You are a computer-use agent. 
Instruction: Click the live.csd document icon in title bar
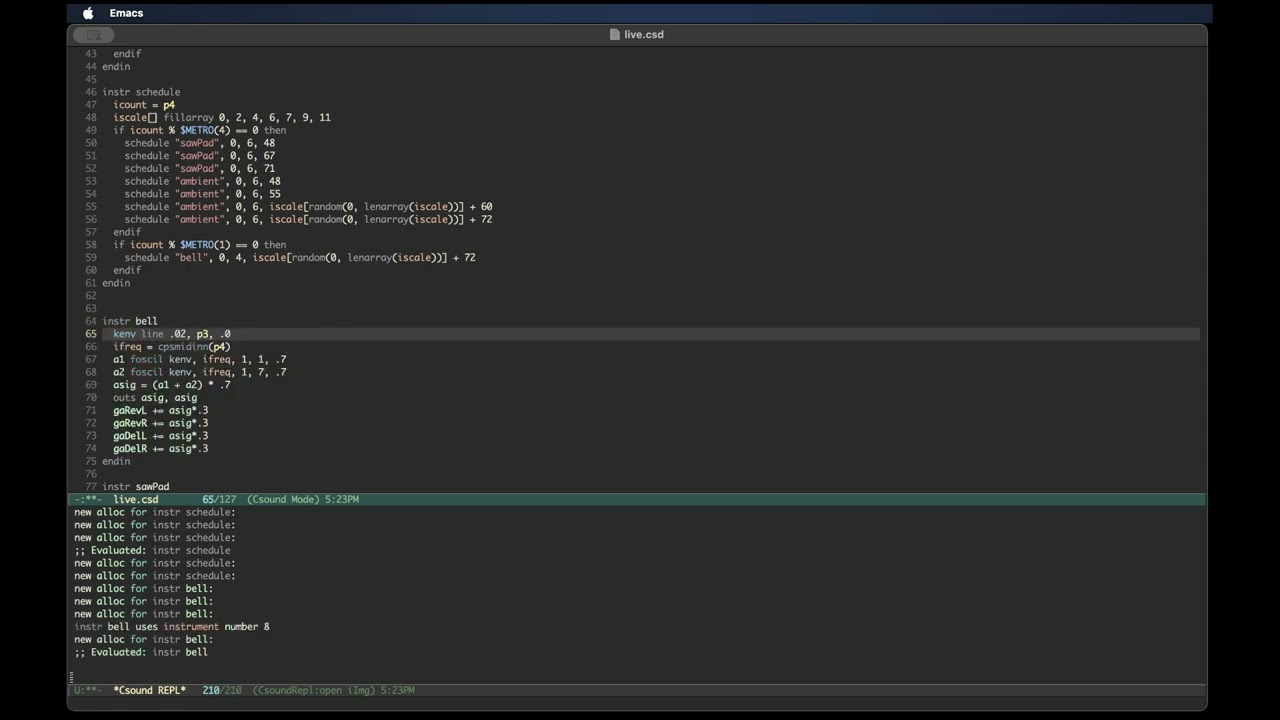tap(615, 34)
